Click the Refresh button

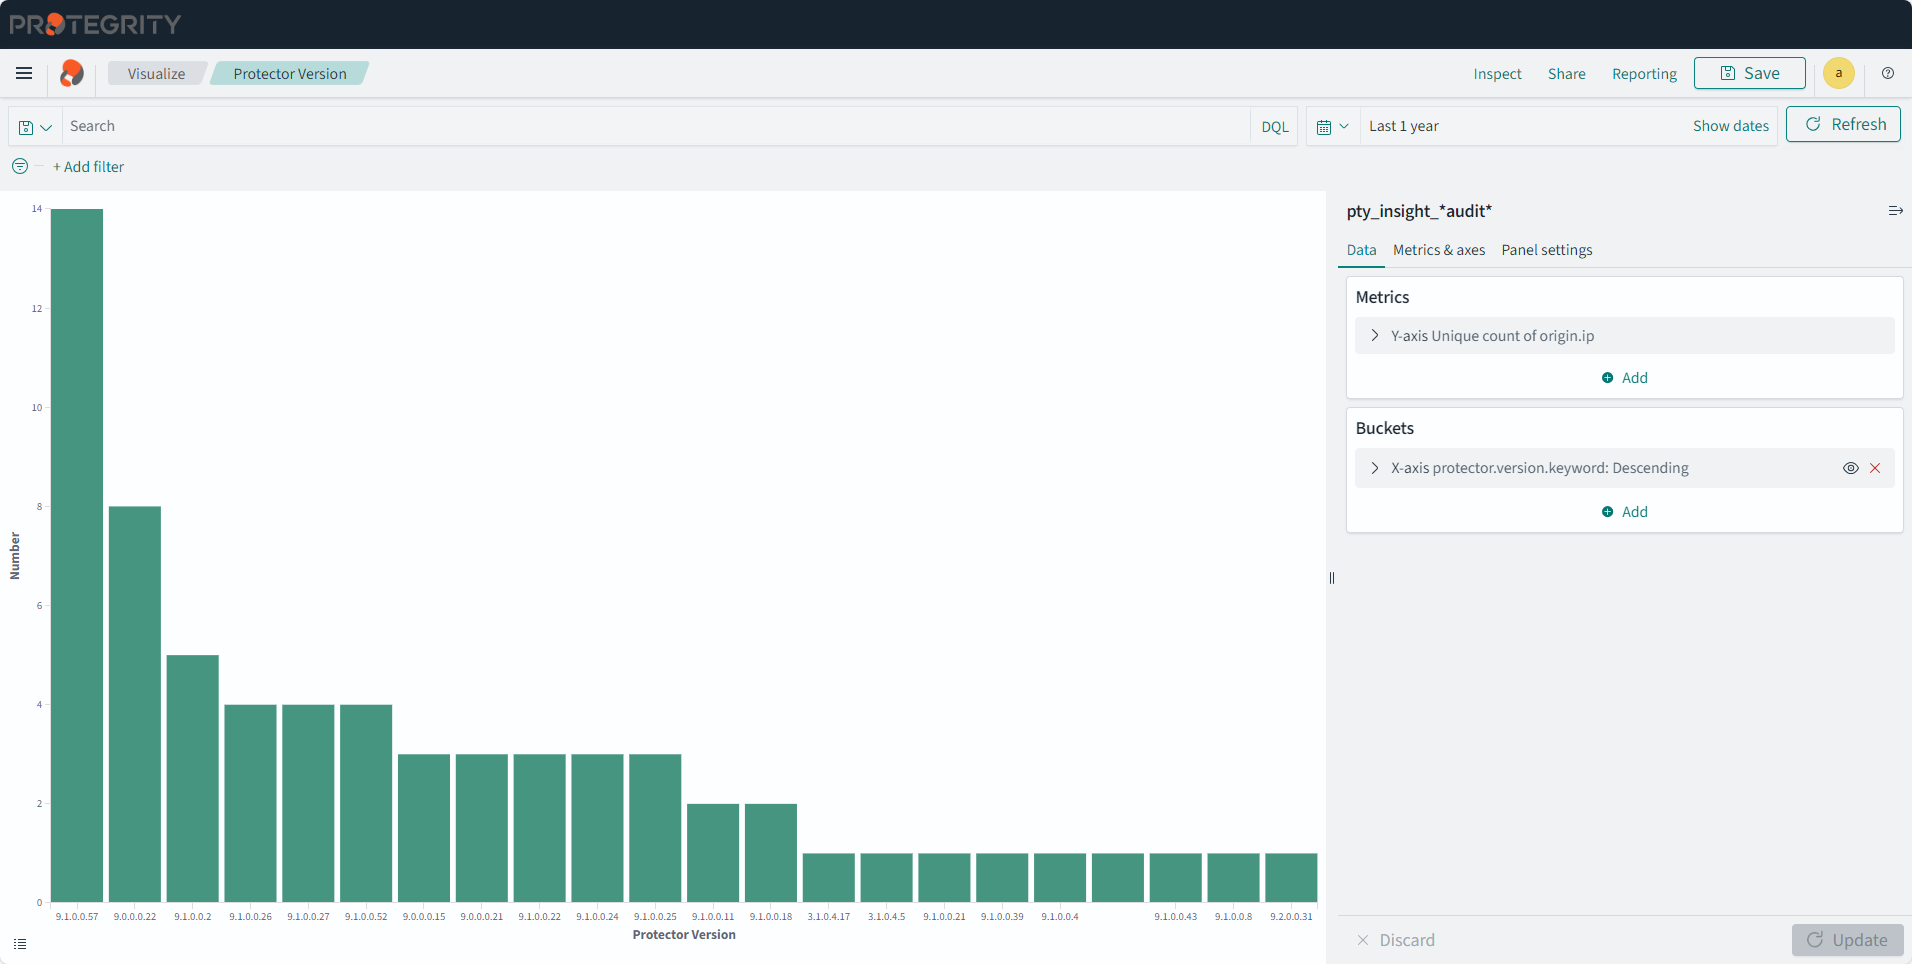click(x=1843, y=125)
